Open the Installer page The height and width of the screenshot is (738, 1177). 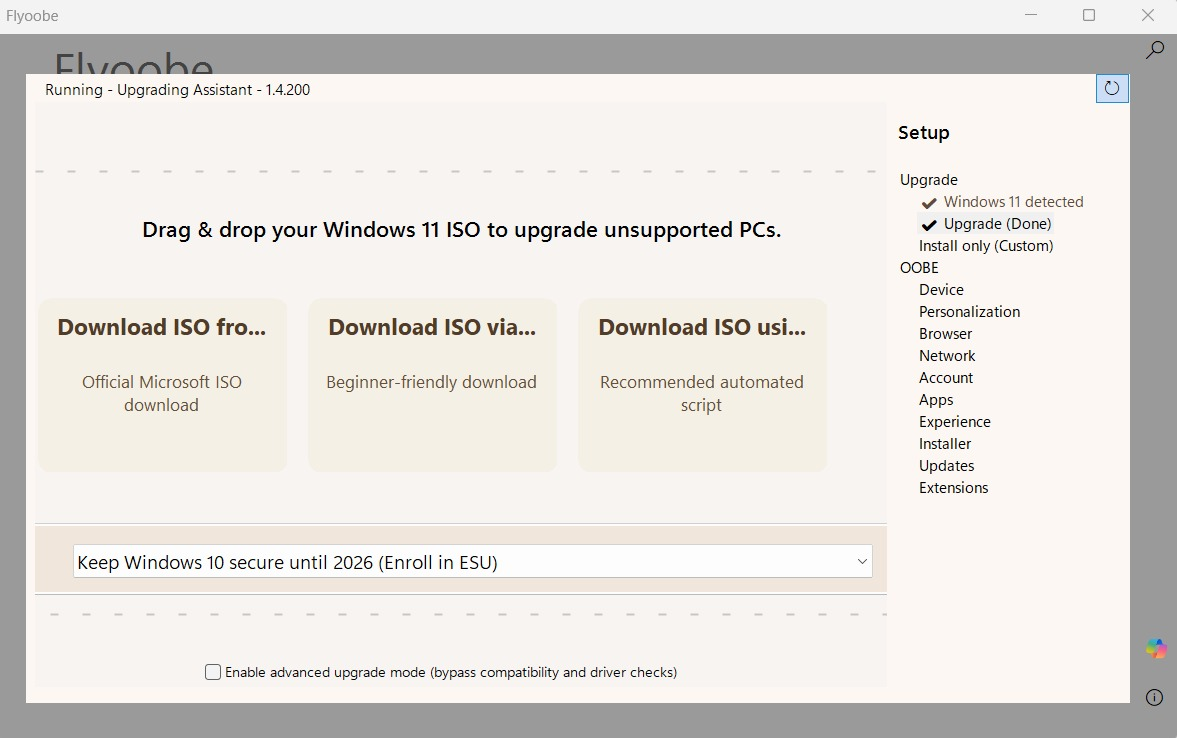(x=945, y=444)
